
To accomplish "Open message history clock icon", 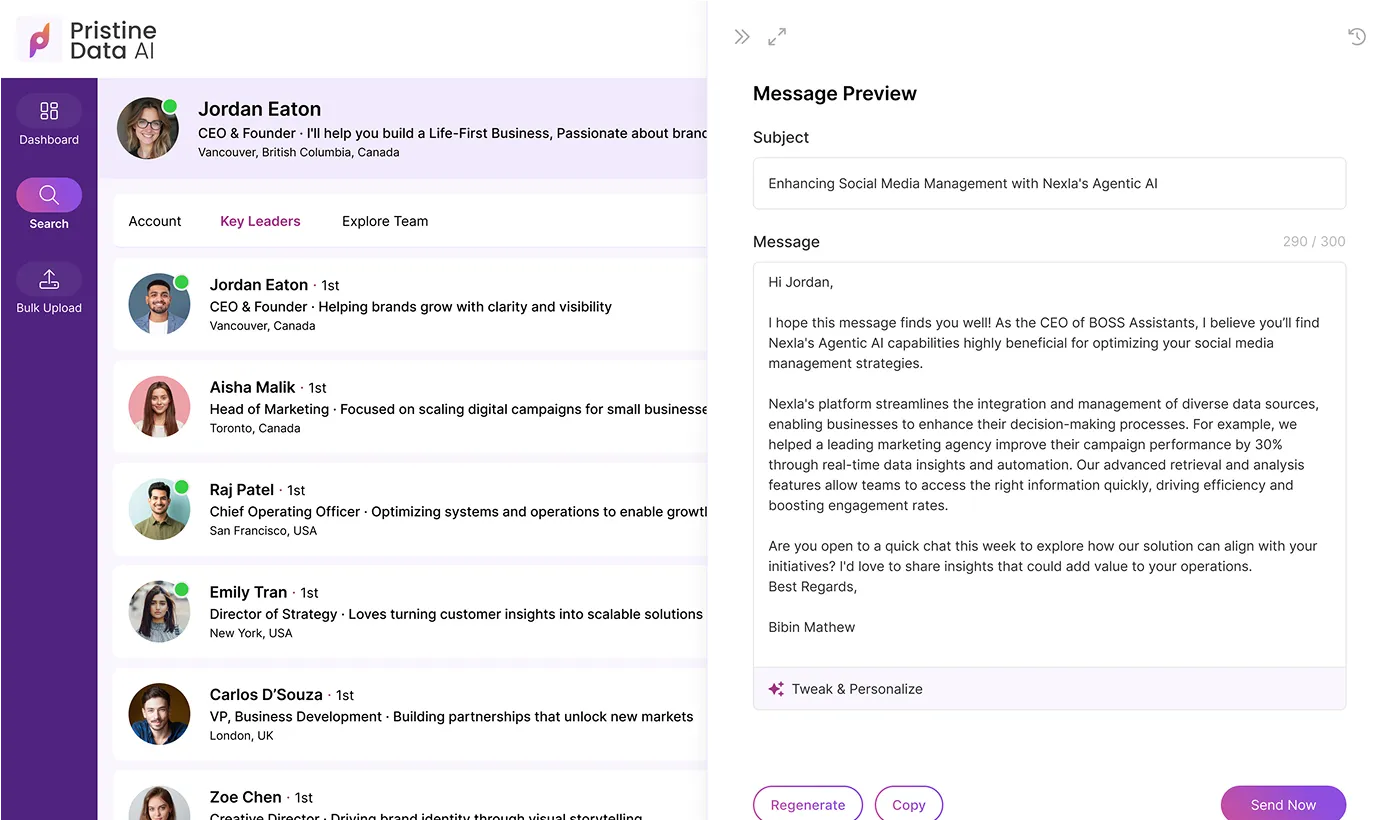I will [x=1356, y=37].
